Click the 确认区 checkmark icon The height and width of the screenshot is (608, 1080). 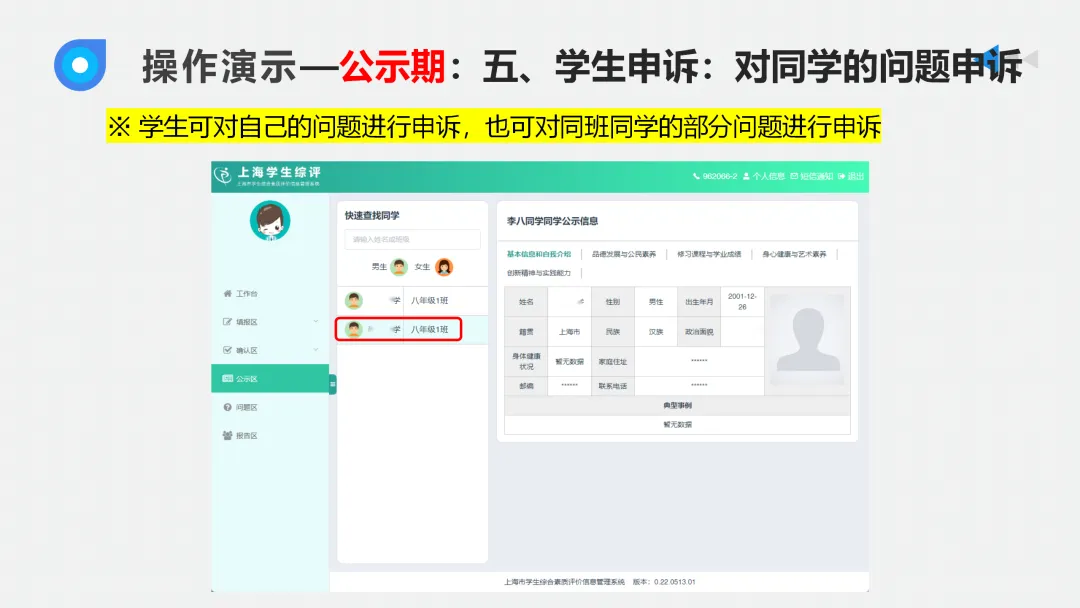227,348
